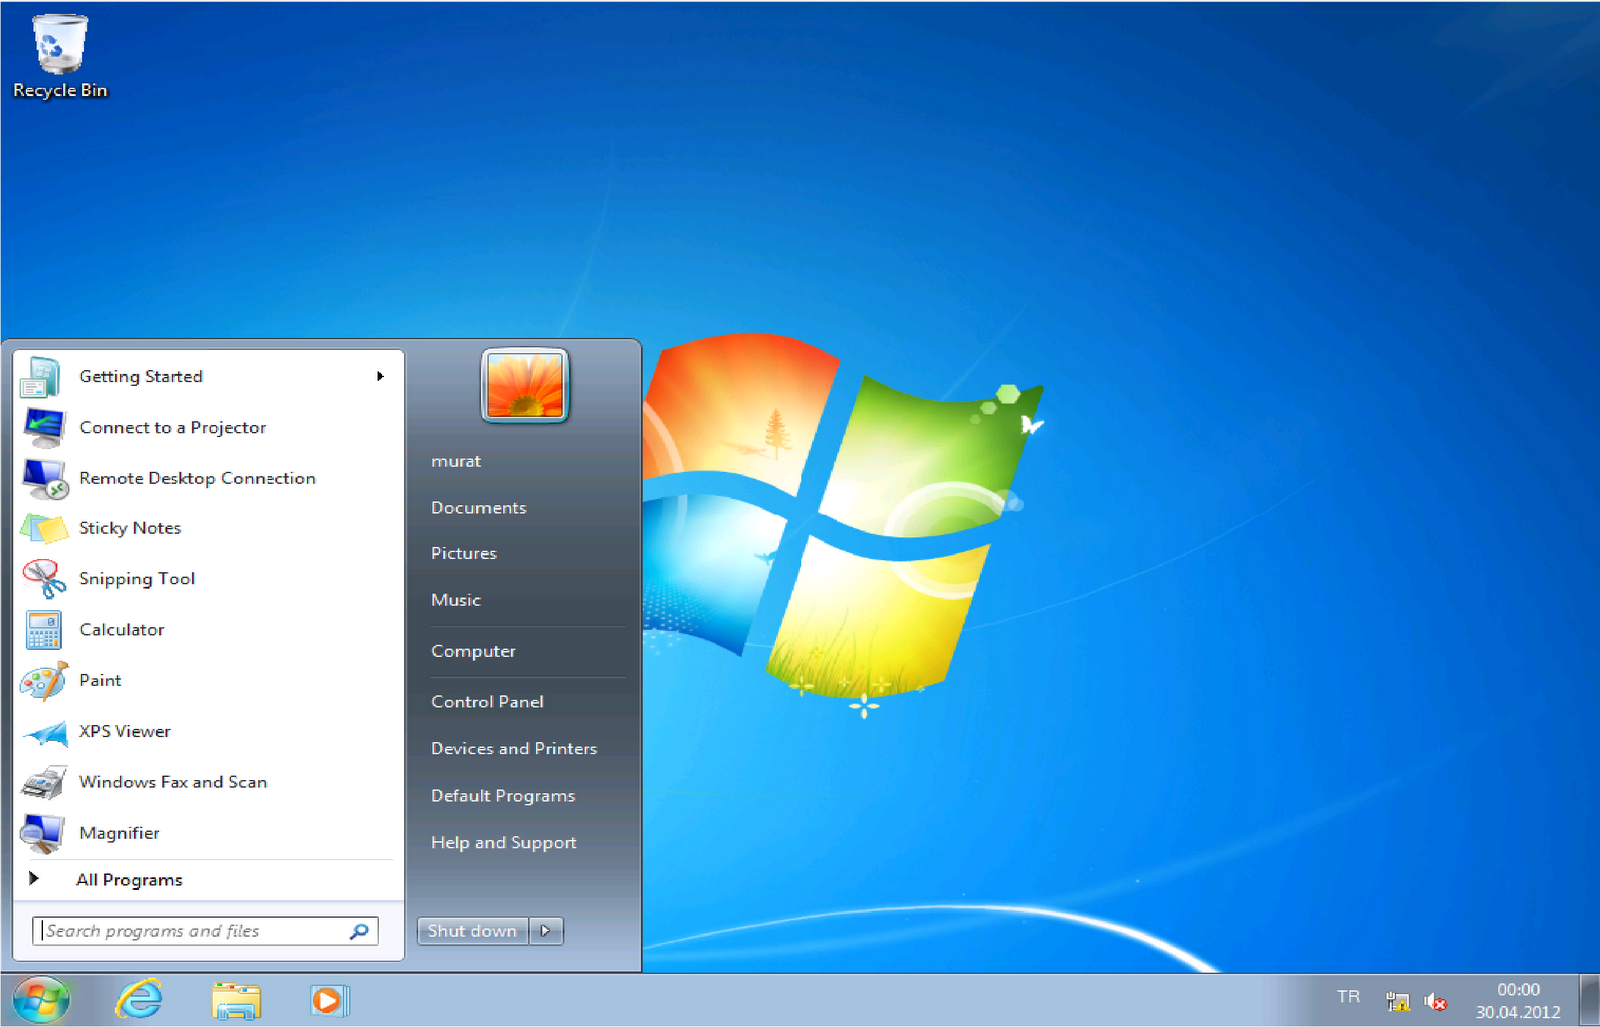Viewport: 1600px width, 1027px height.
Task: Open Windows Fax and Scan
Action: tap(172, 781)
